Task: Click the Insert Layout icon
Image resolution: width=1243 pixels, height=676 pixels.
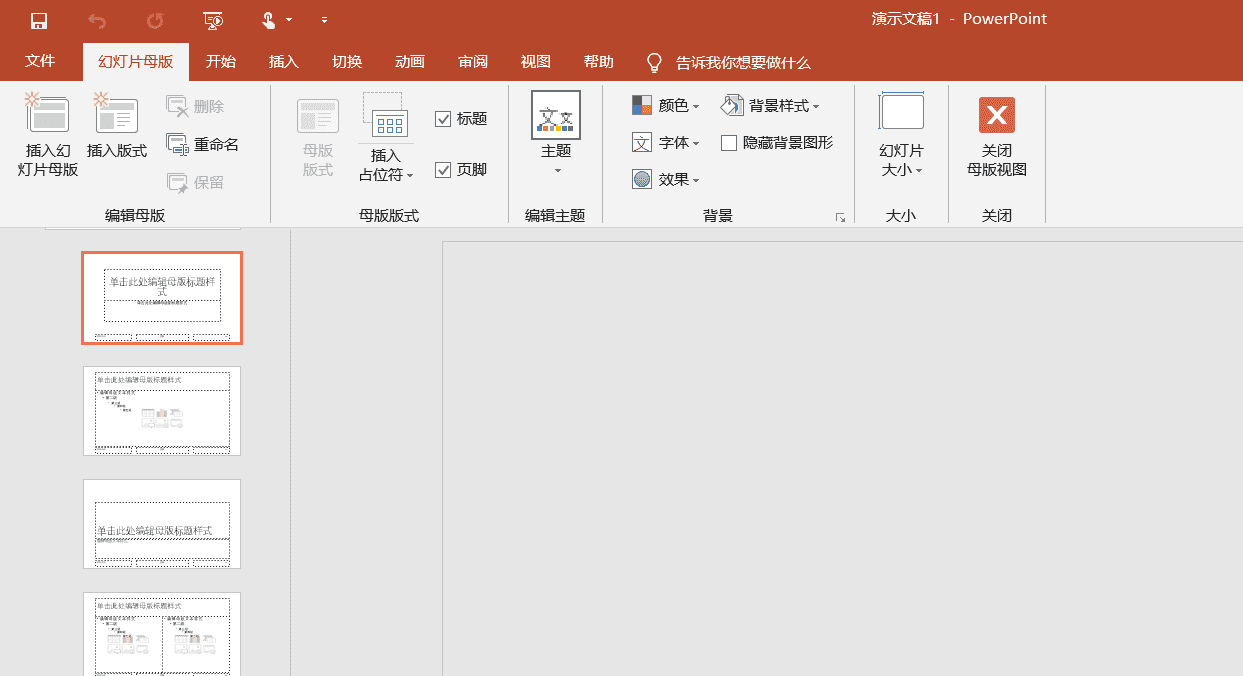Action: [x=116, y=114]
